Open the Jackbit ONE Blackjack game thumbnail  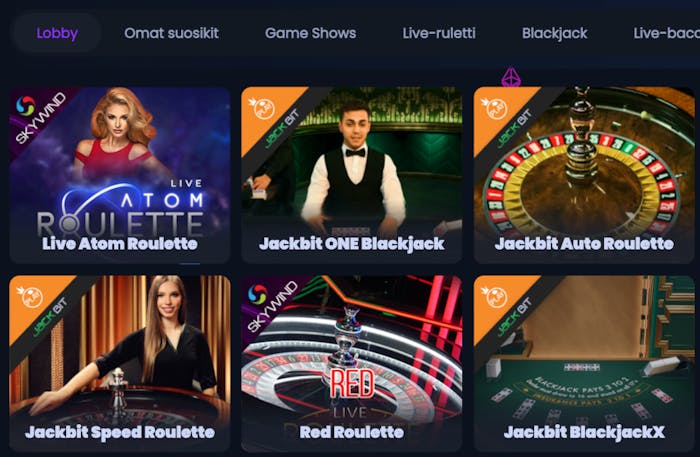351,174
